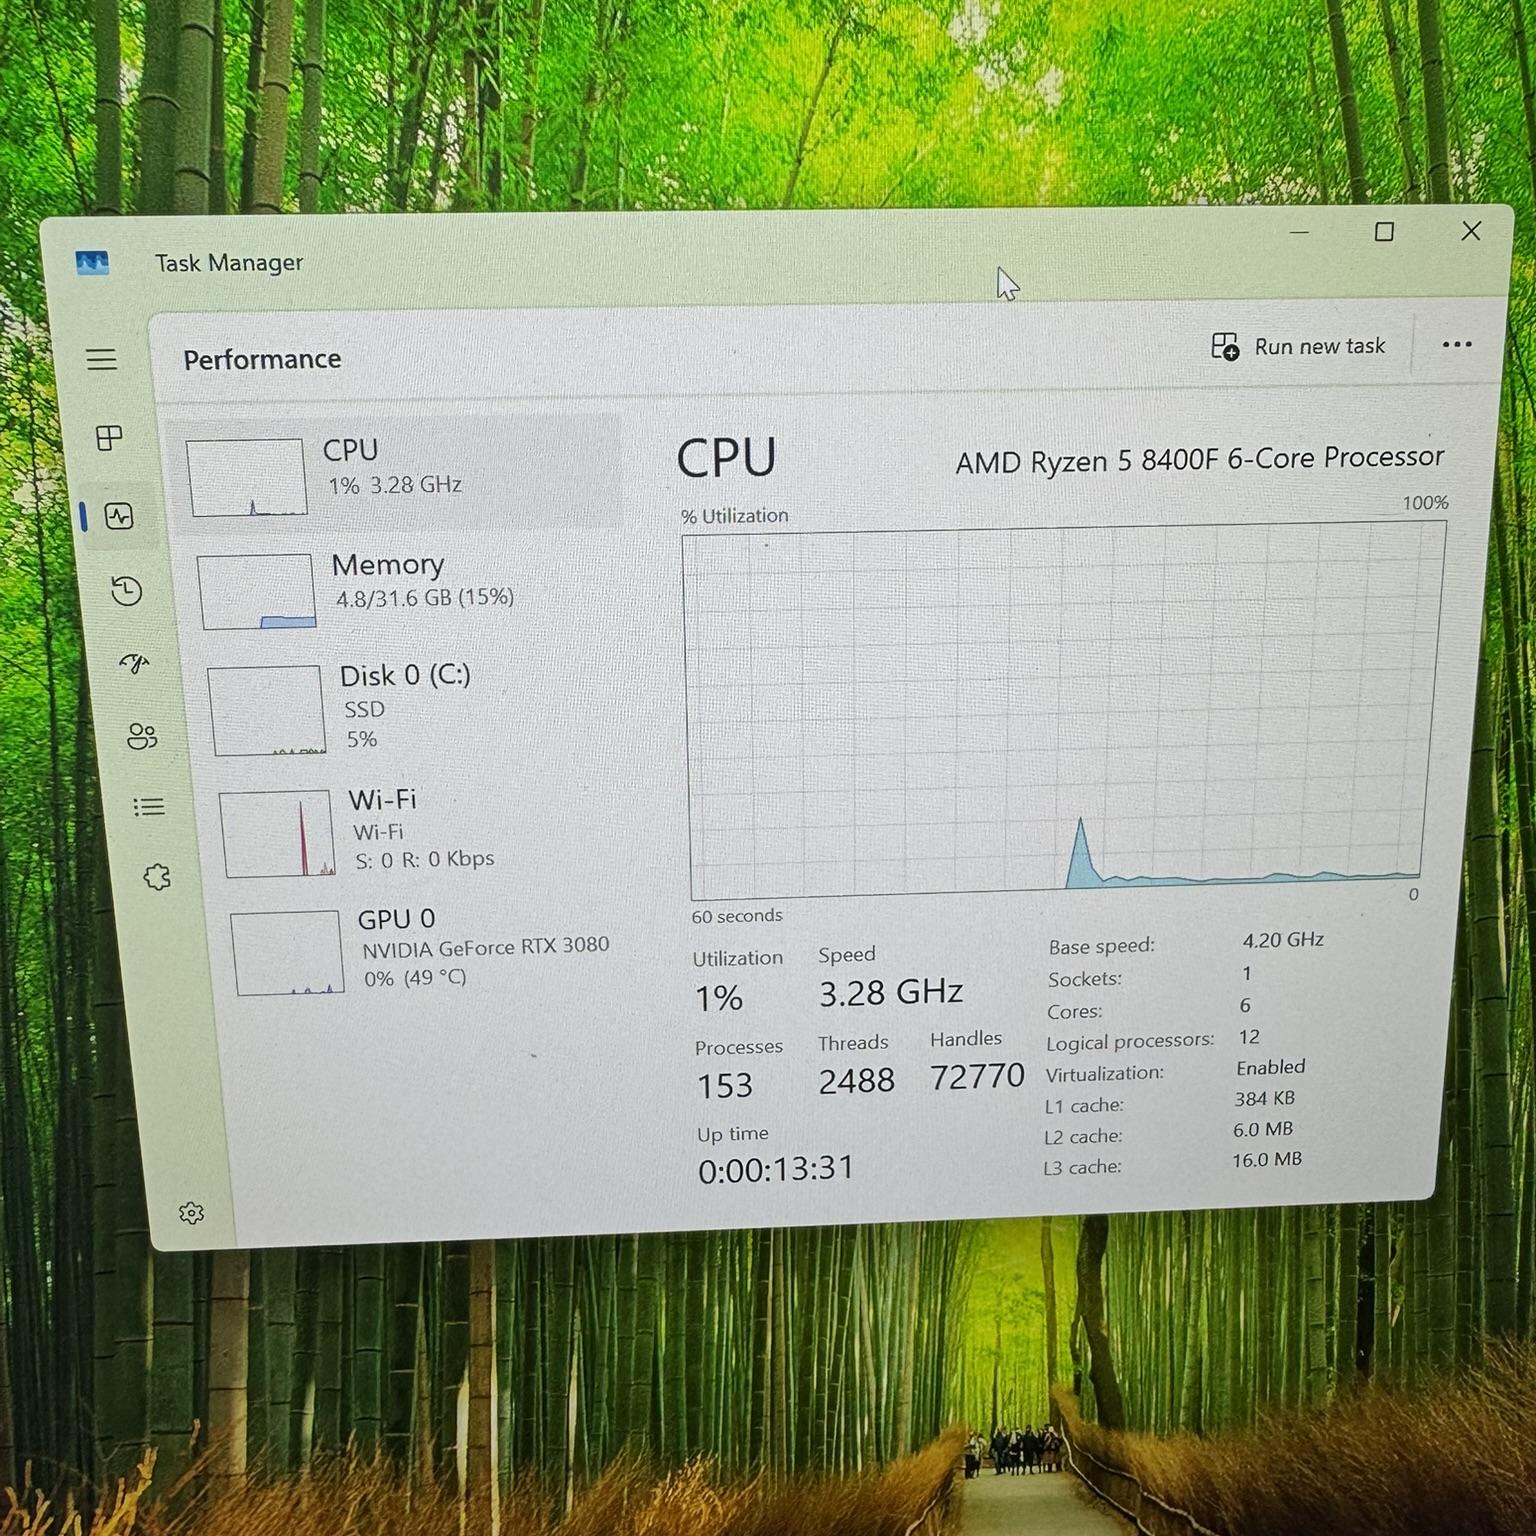Click the L1 cache 384 KB value

[1264, 1098]
